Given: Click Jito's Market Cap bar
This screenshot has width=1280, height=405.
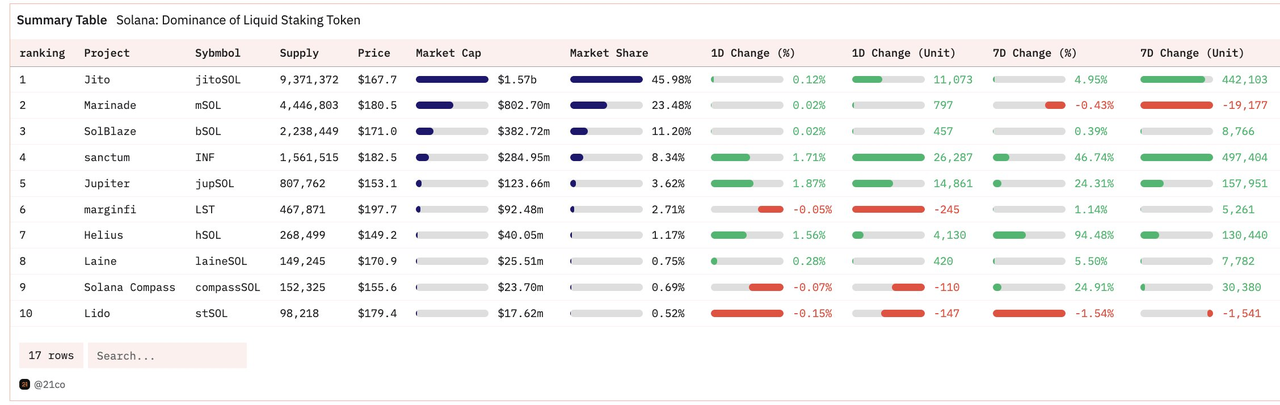Looking at the screenshot, I should click(452, 79).
